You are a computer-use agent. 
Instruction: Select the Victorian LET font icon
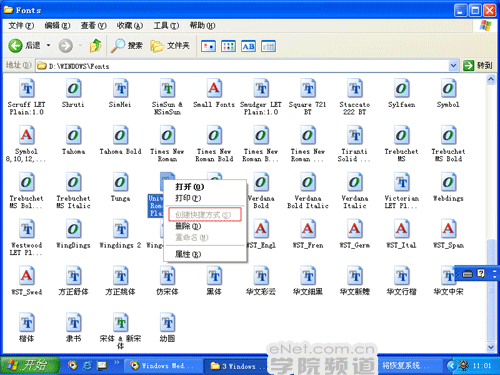click(x=402, y=183)
